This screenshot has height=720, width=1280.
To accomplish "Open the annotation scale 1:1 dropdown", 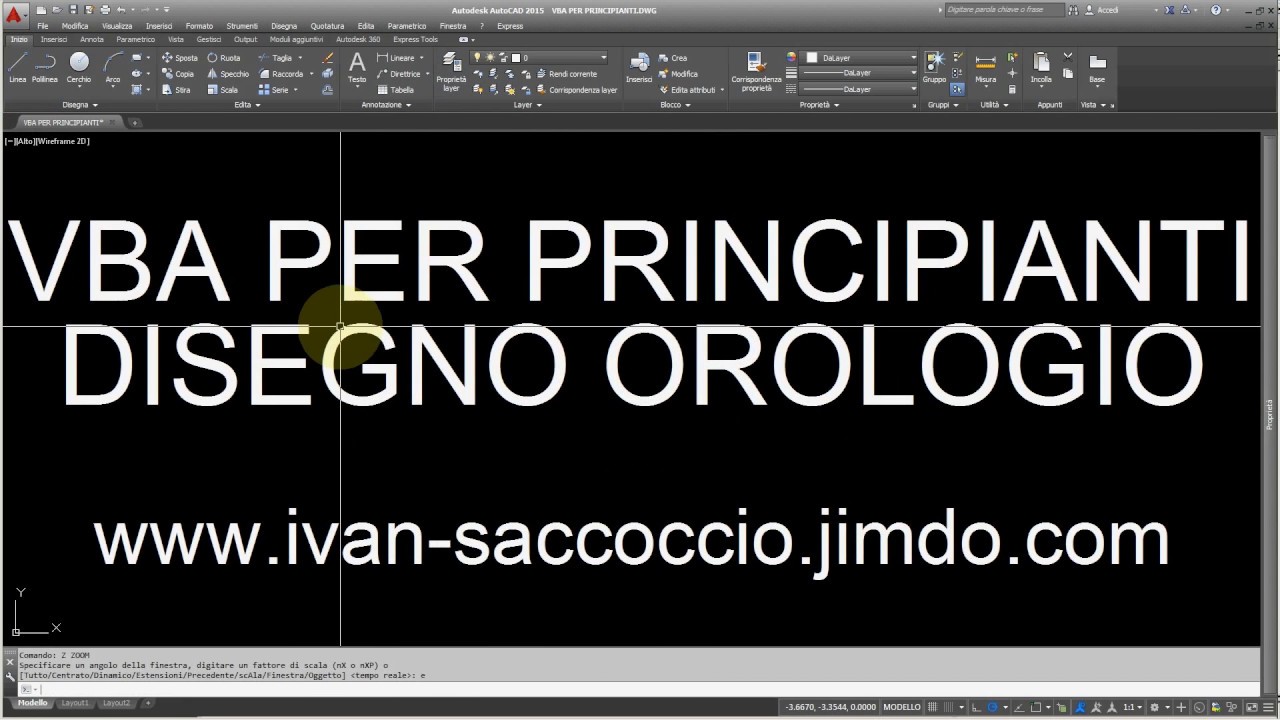I will [x=1132, y=707].
